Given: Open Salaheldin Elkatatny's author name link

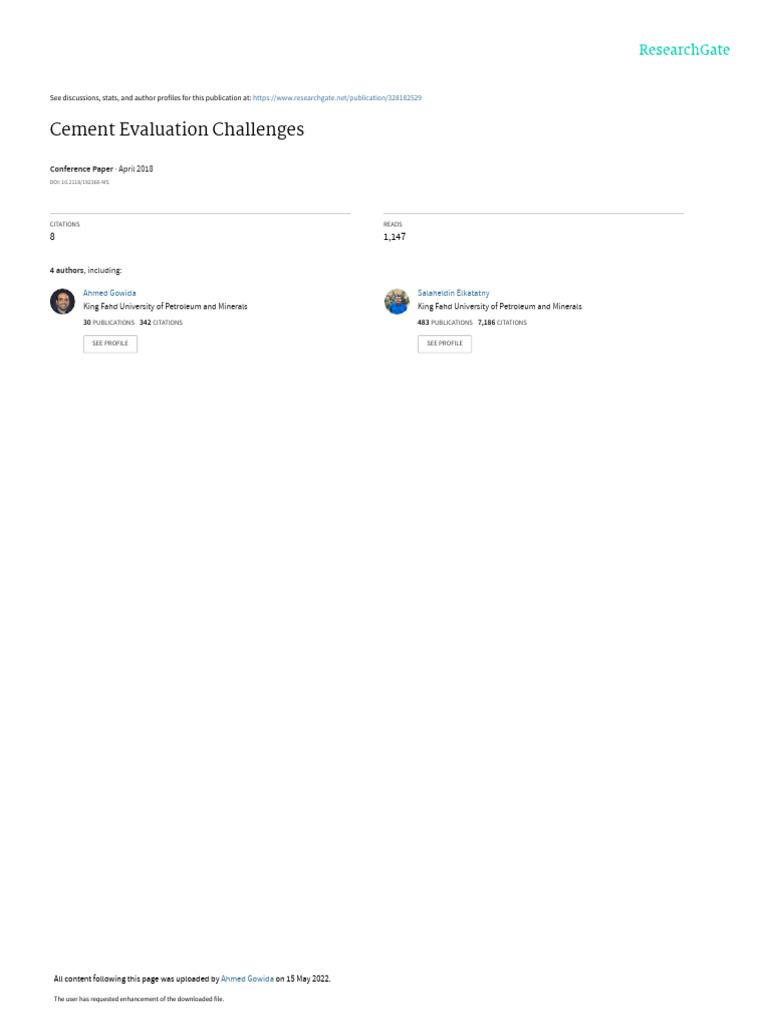Looking at the screenshot, I should [x=453, y=293].
